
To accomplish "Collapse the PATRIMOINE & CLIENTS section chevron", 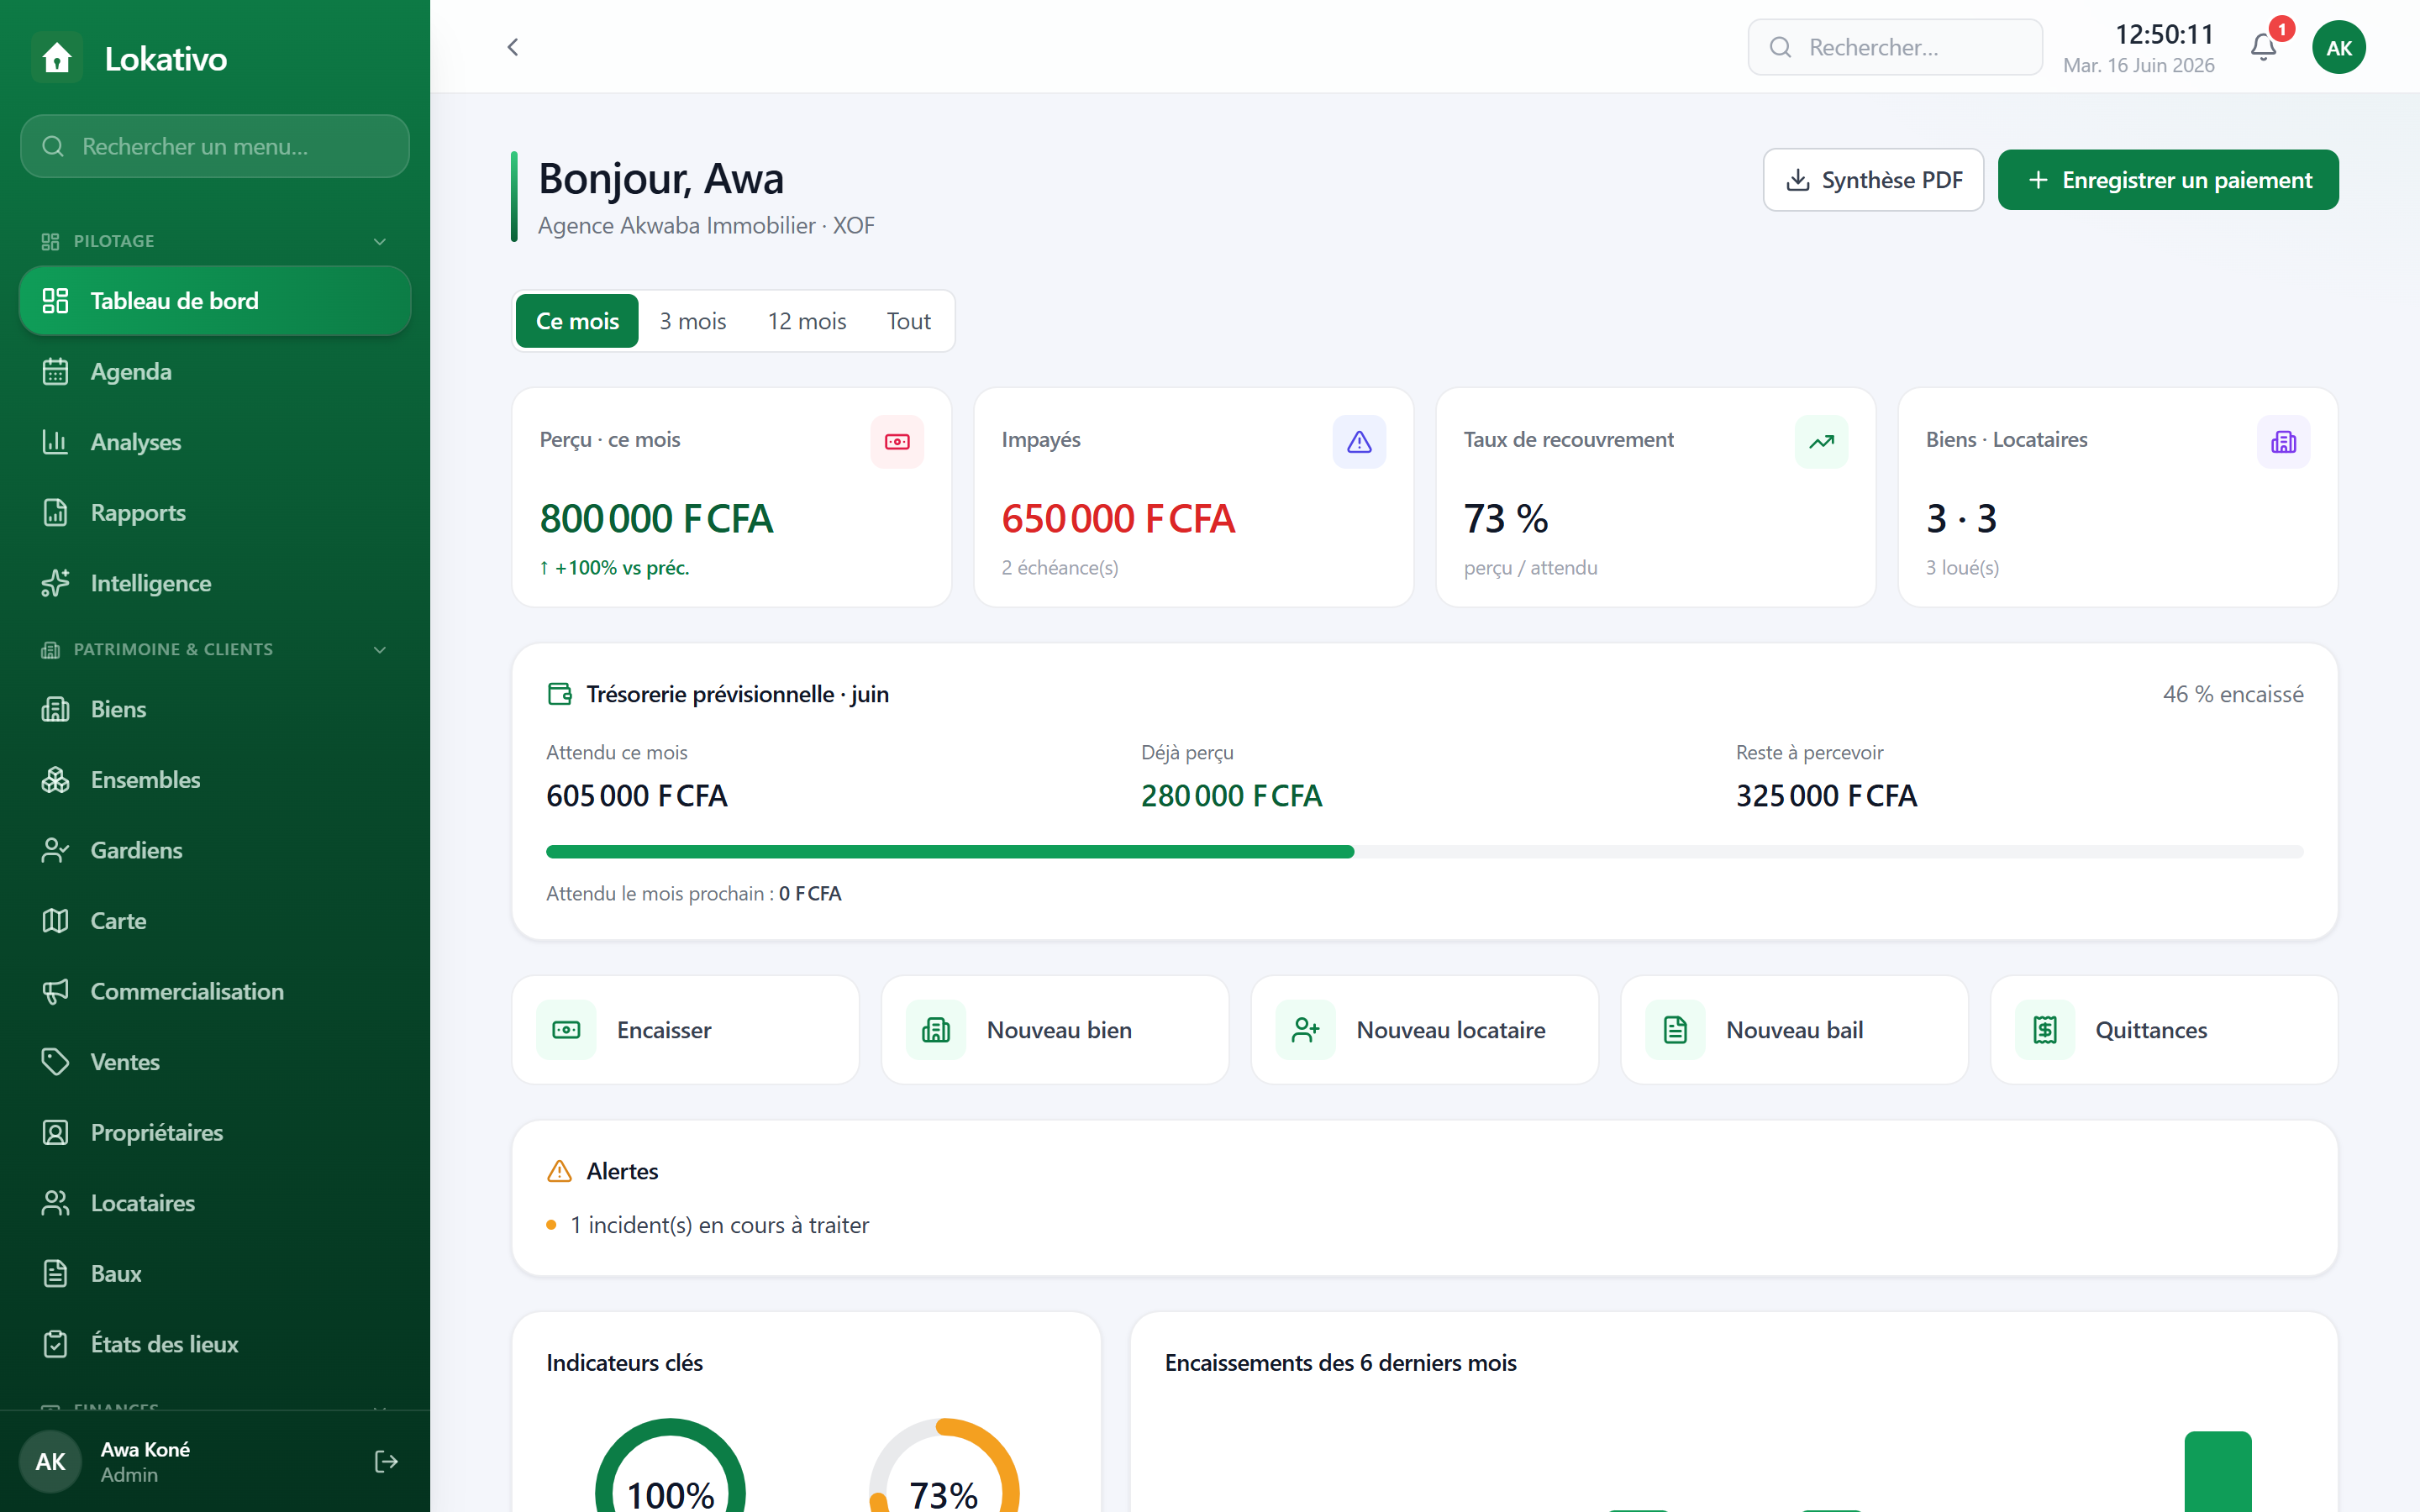I will coord(380,649).
